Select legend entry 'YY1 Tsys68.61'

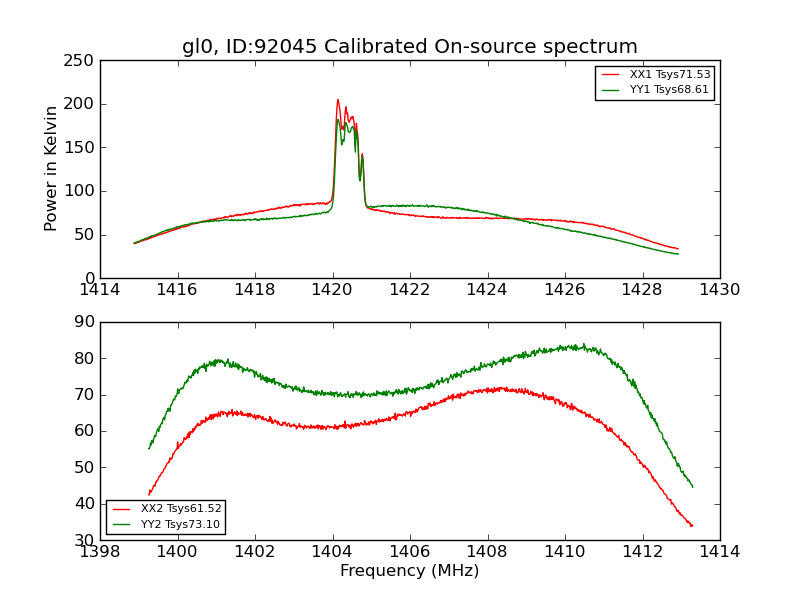coord(669,89)
